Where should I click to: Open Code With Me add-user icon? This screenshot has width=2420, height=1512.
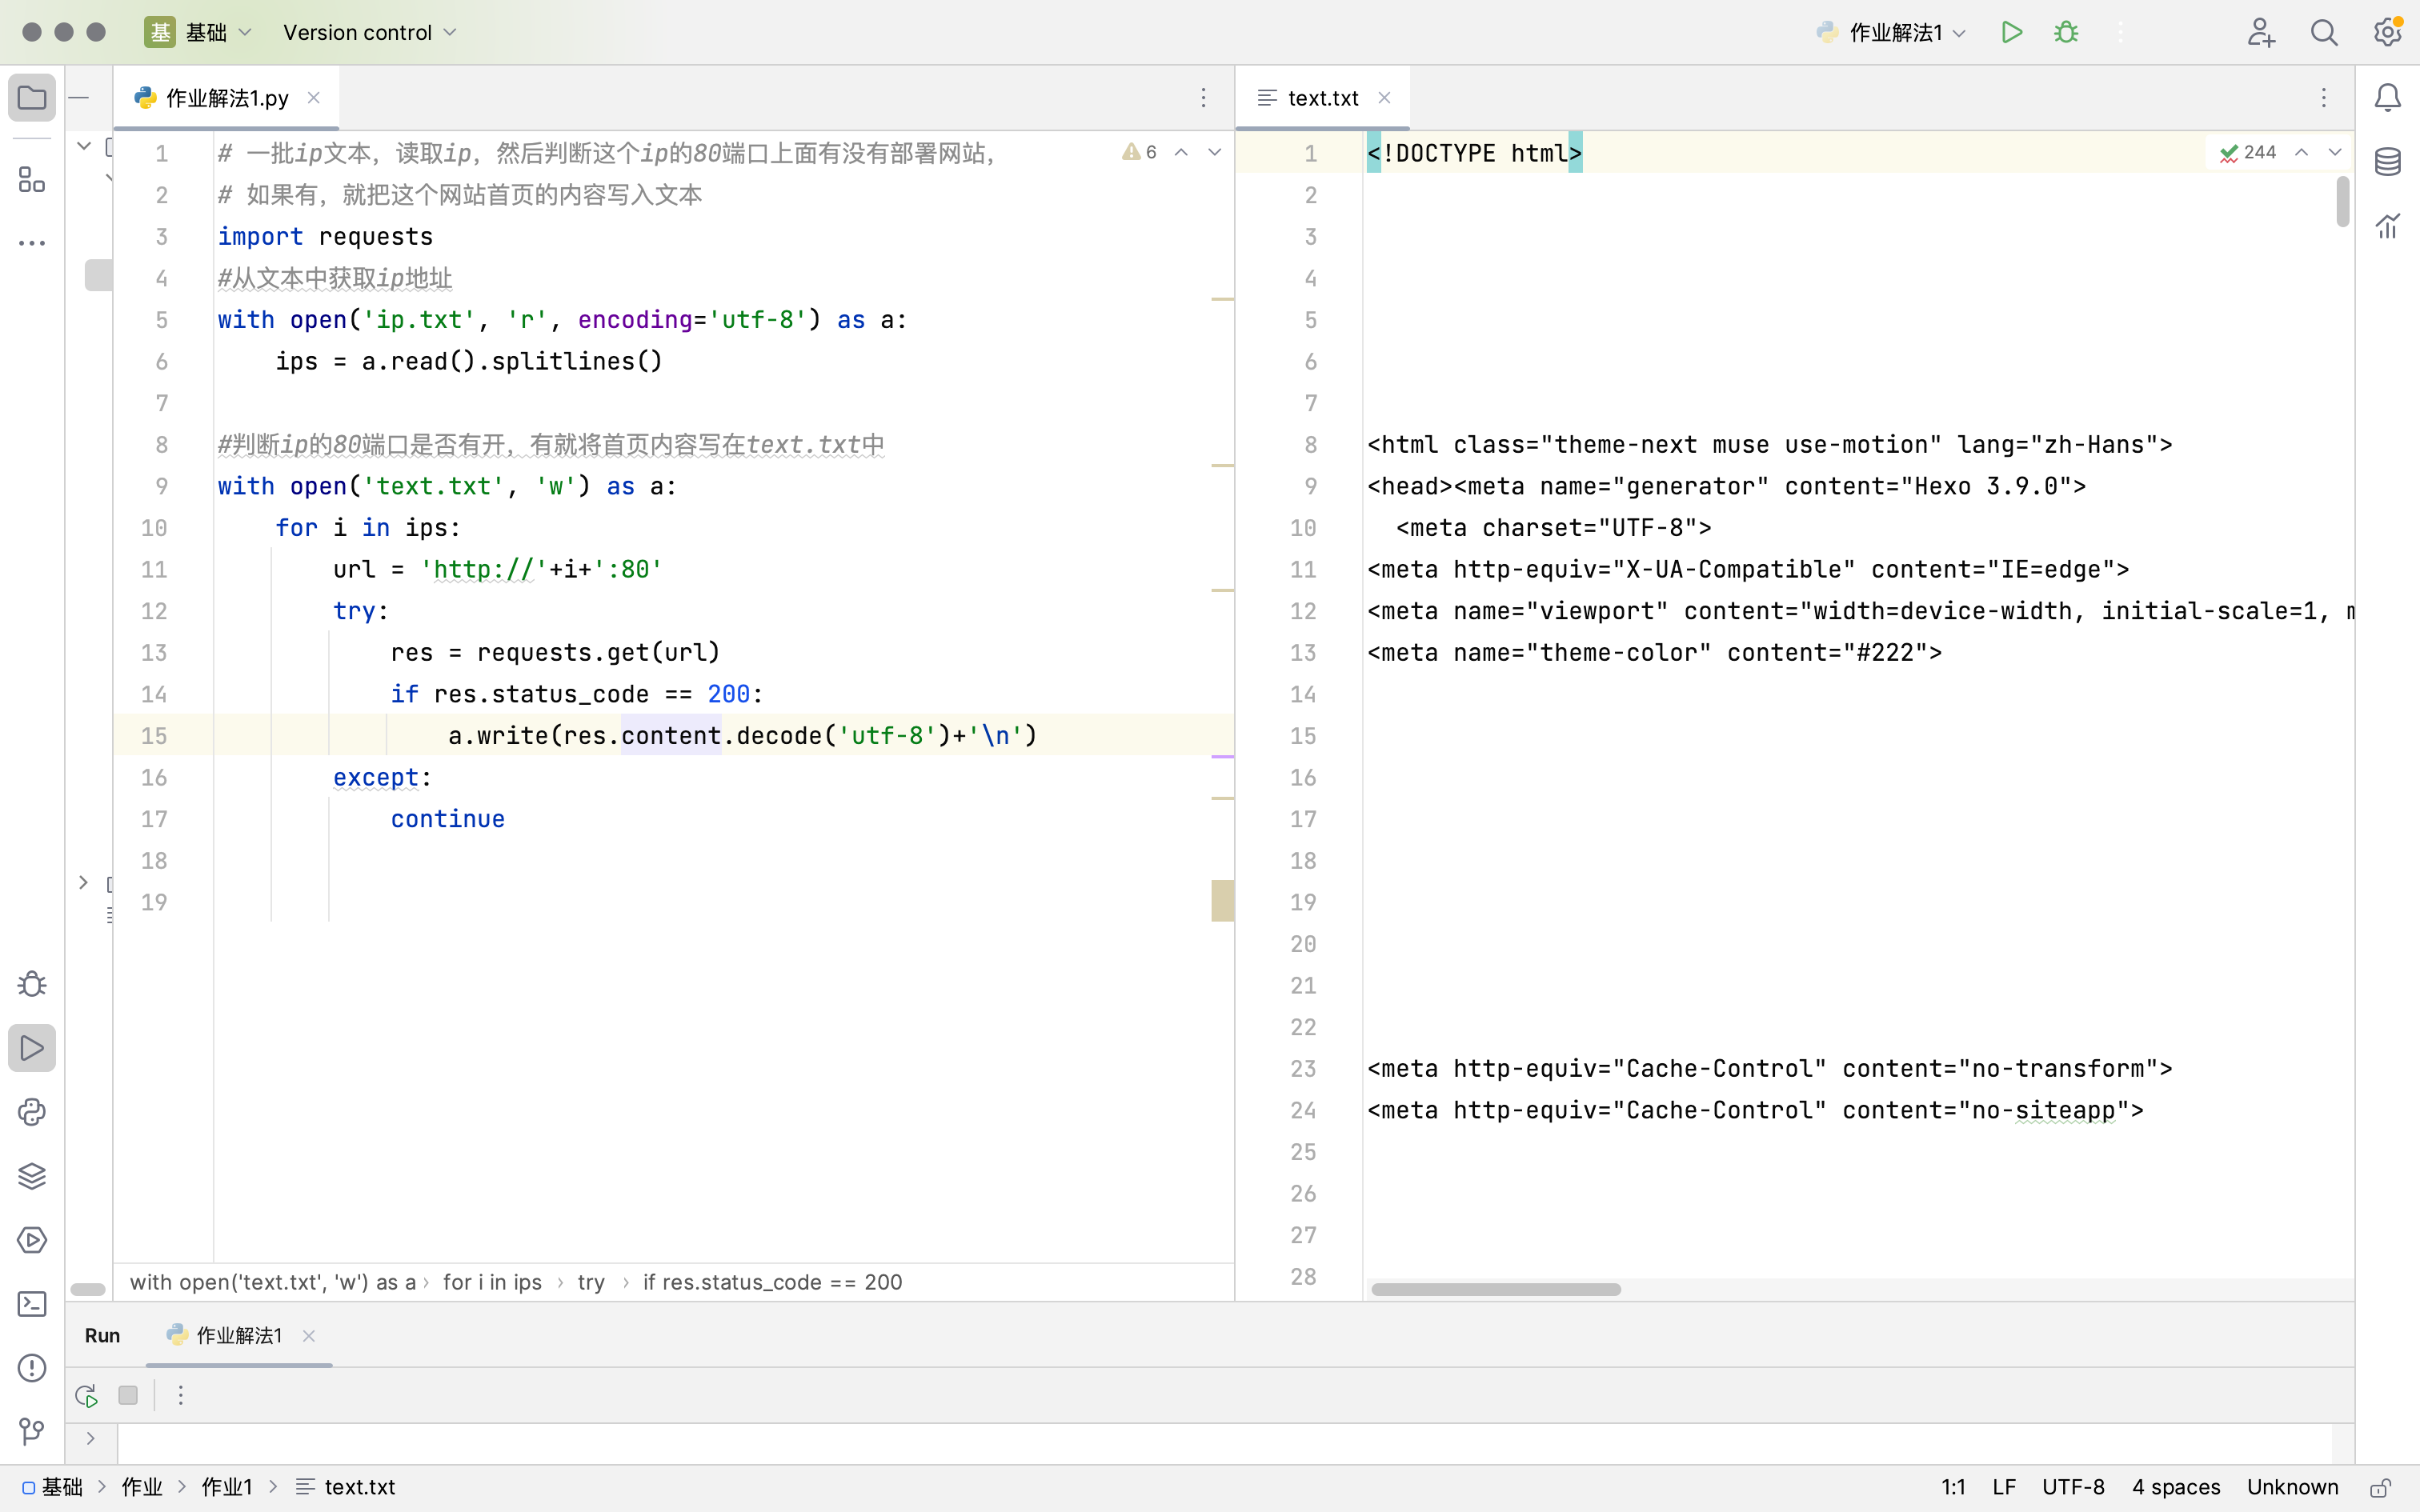pyautogui.click(x=2261, y=32)
